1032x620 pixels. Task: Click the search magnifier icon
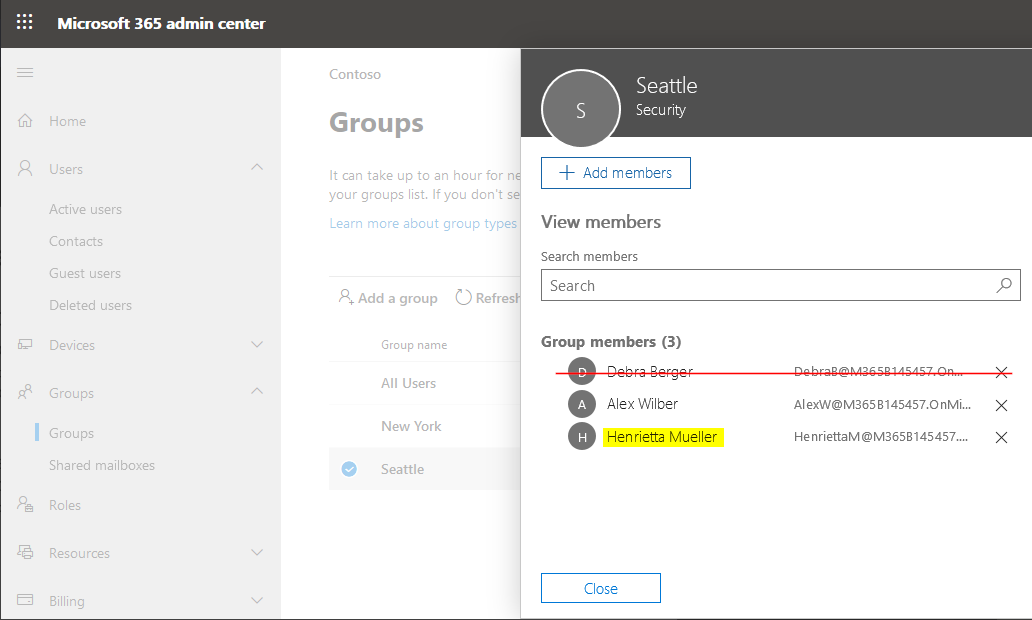(1004, 285)
